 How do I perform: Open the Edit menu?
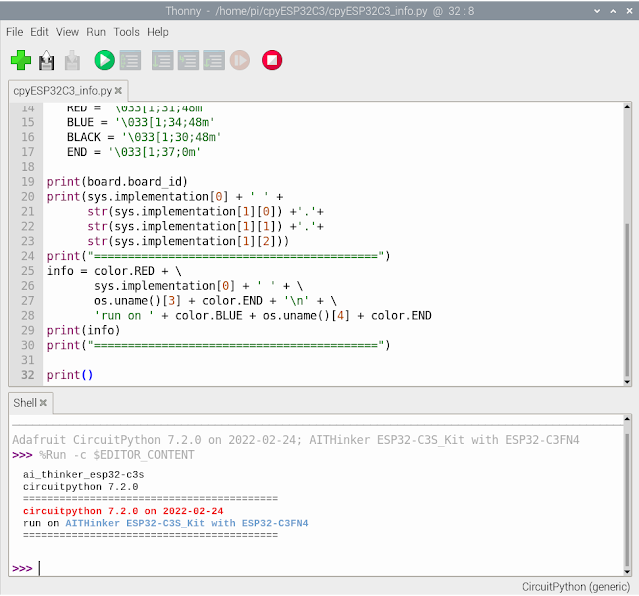pyautogui.click(x=39, y=32)
